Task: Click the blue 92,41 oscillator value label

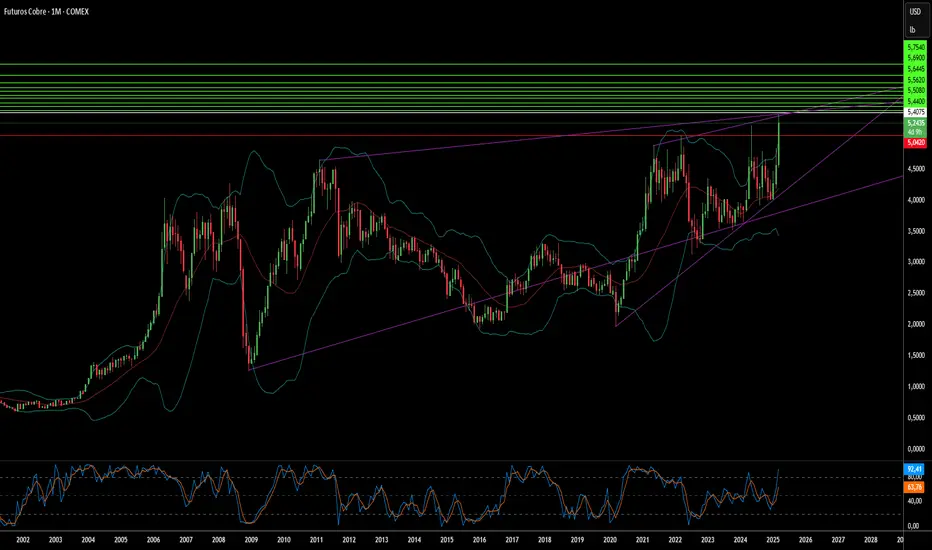Action: click(914, 468)
